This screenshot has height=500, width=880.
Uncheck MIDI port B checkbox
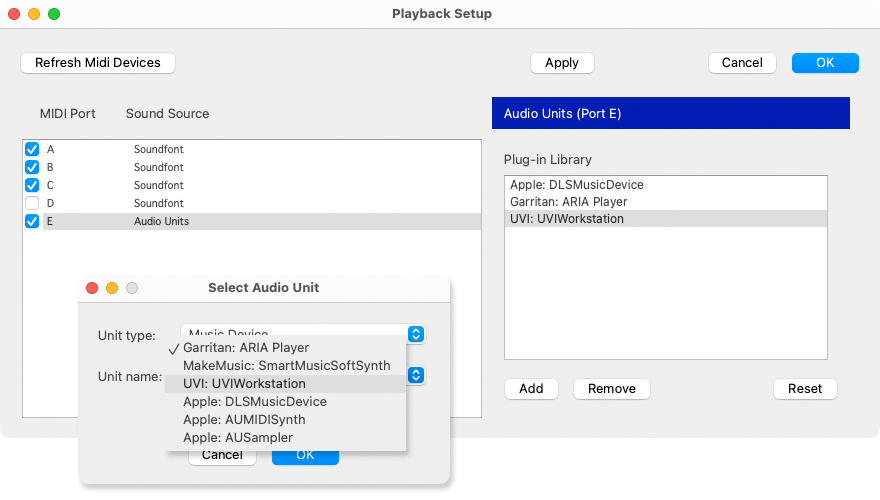(x=32, y=167)
